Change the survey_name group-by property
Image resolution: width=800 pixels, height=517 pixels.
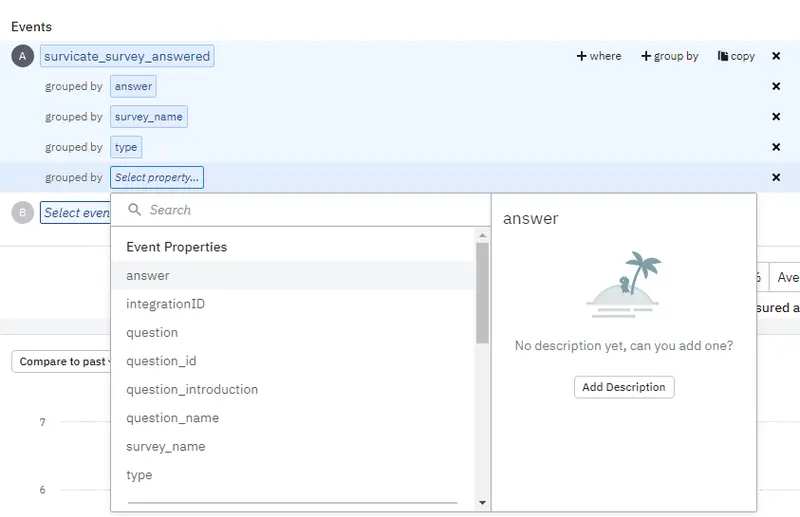click(148, 117)
